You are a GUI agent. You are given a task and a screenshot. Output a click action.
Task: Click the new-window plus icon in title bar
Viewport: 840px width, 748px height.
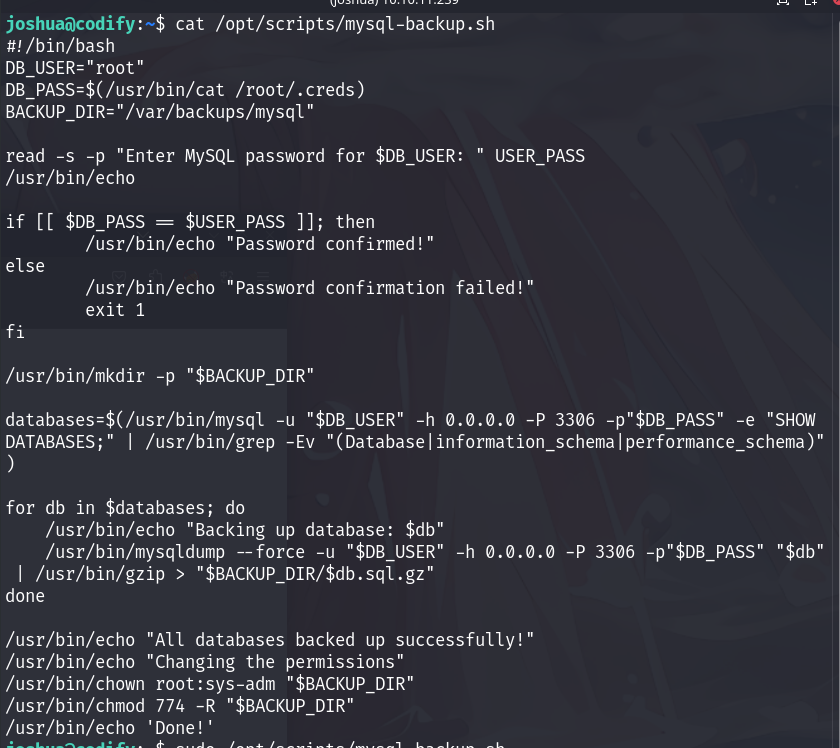pos(811,2)
